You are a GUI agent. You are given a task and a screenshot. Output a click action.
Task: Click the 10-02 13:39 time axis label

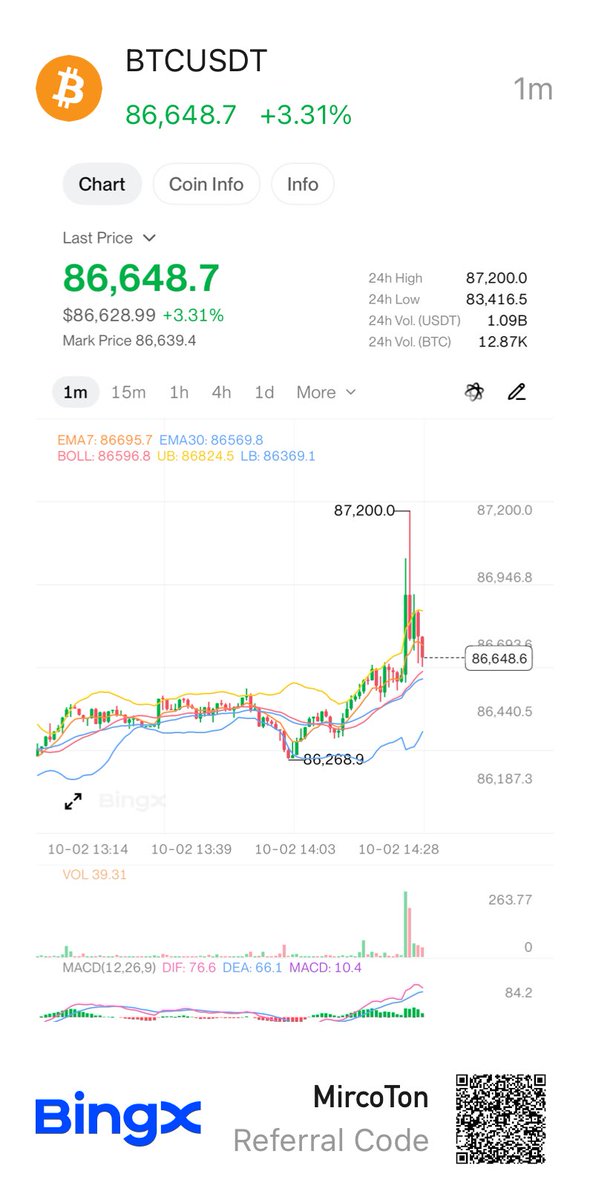[191, 848]
